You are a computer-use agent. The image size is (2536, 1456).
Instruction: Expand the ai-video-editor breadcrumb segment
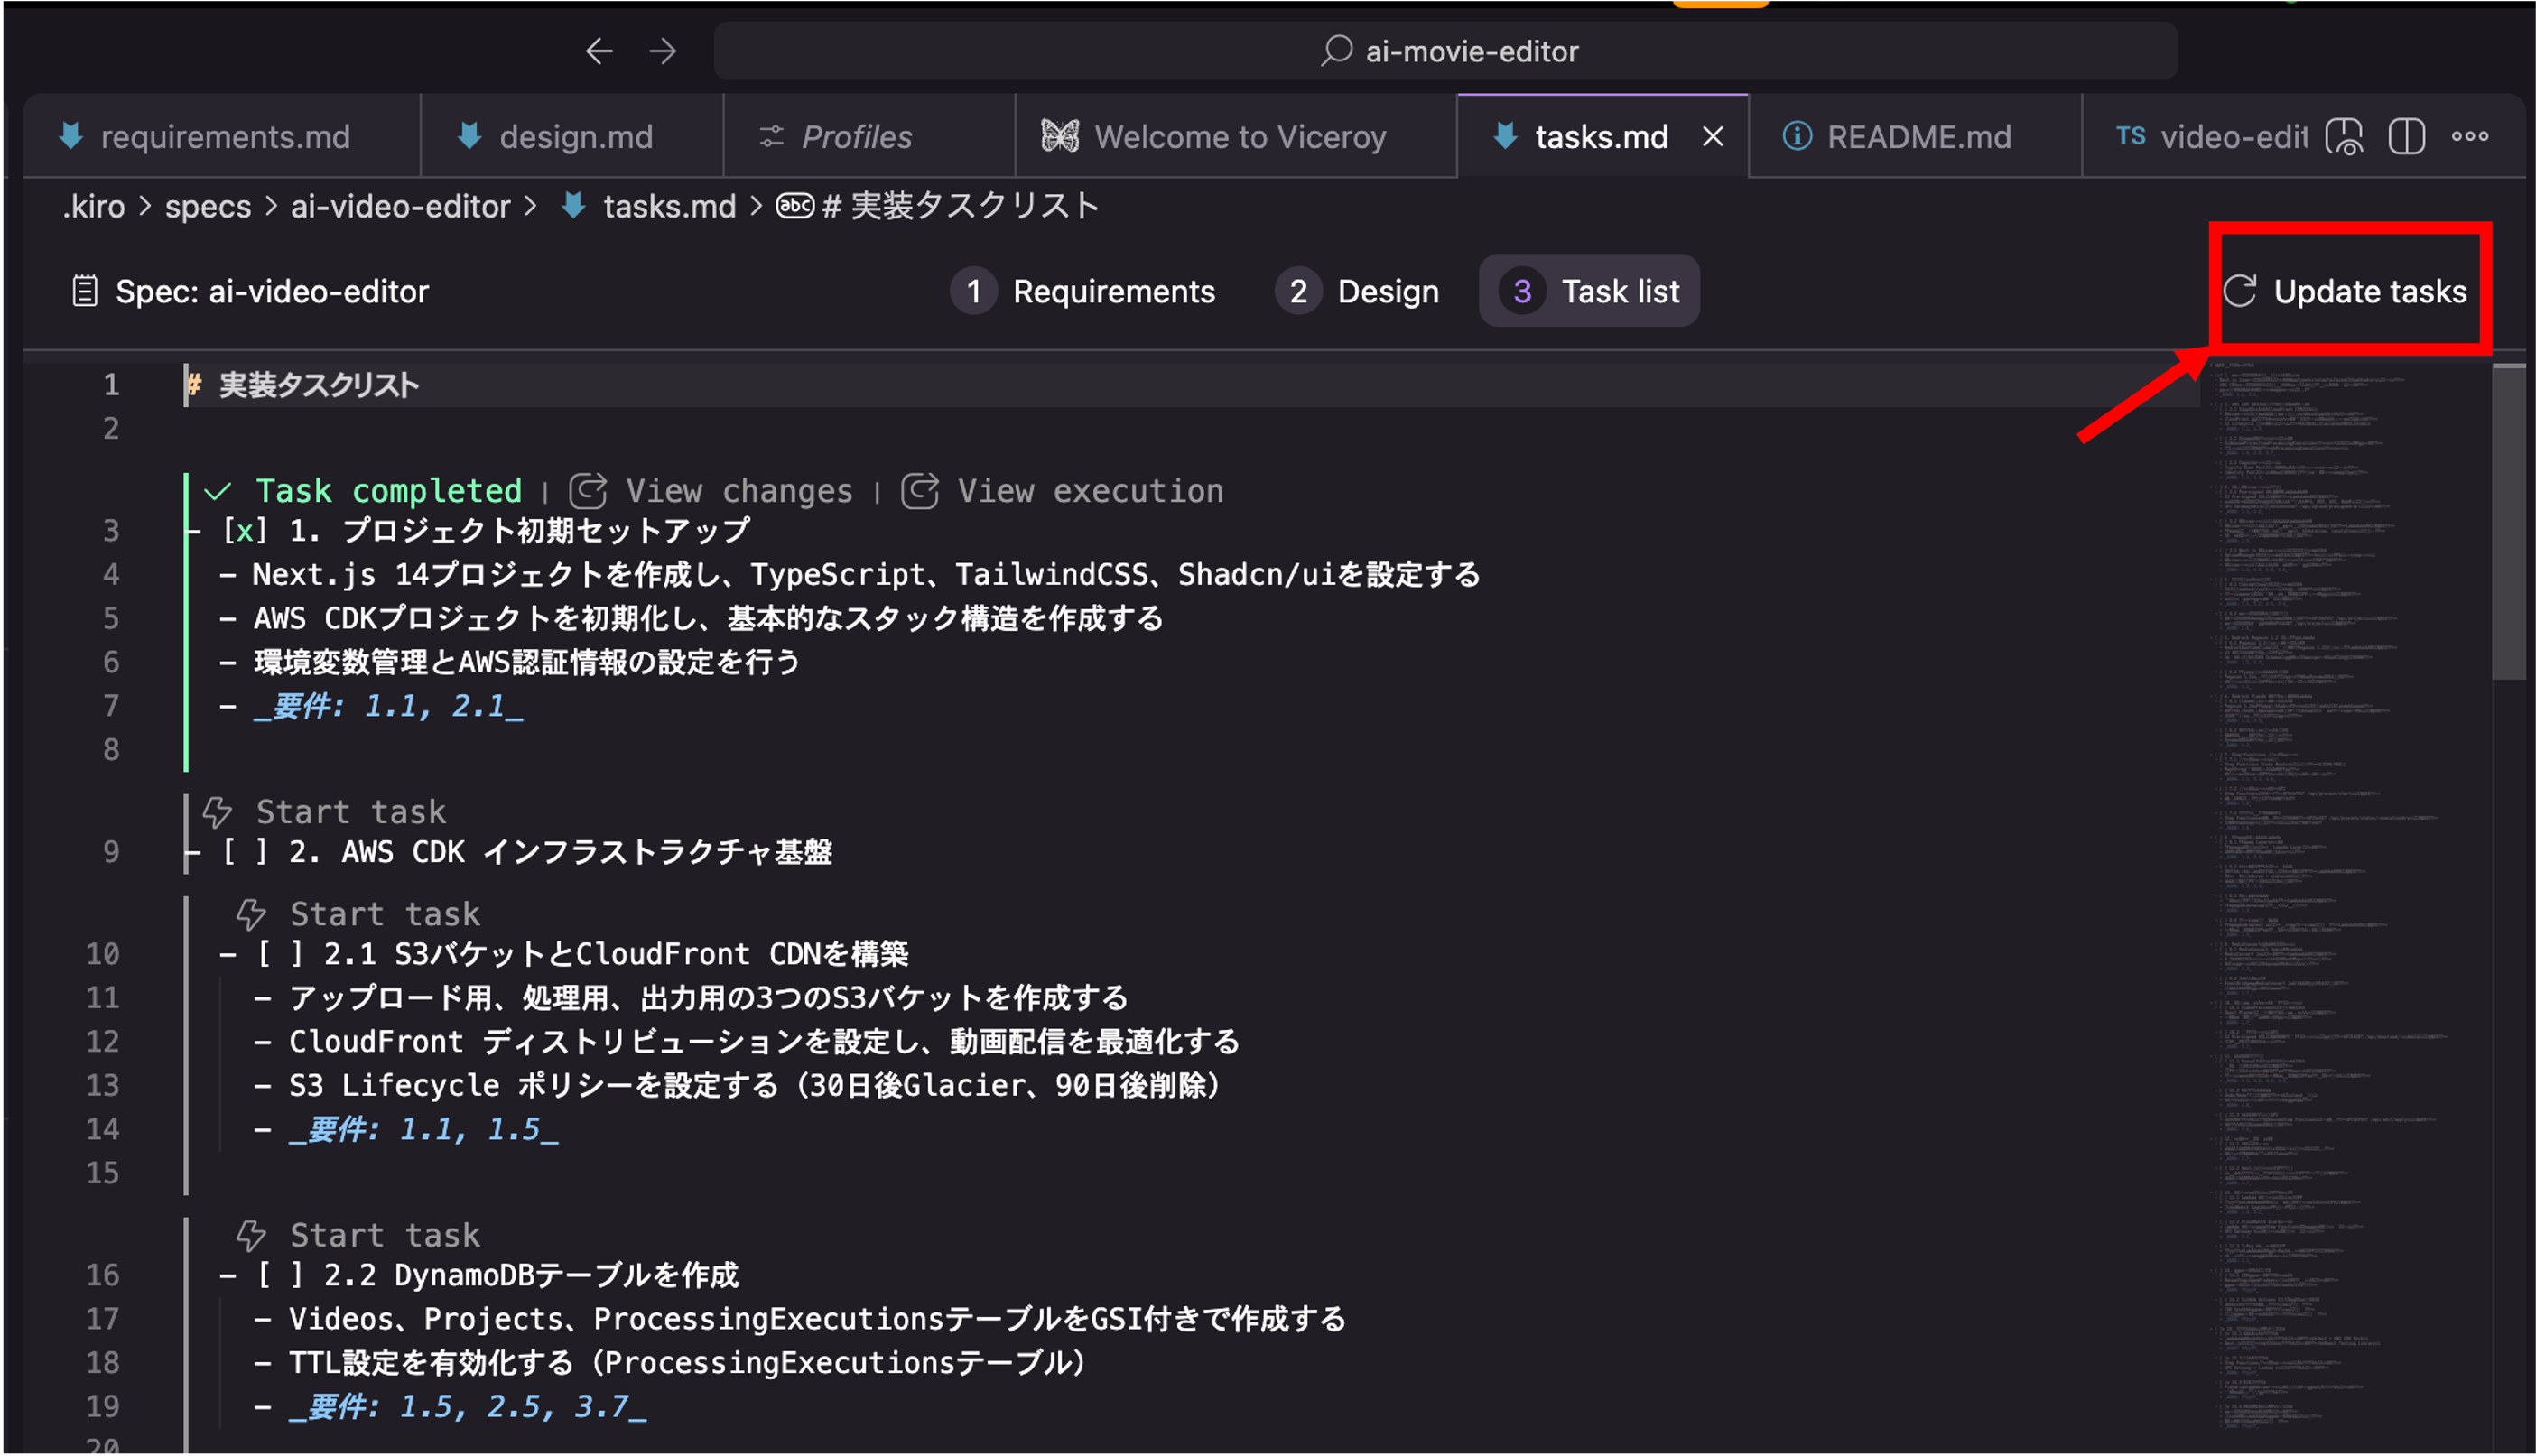pos(400,206)
